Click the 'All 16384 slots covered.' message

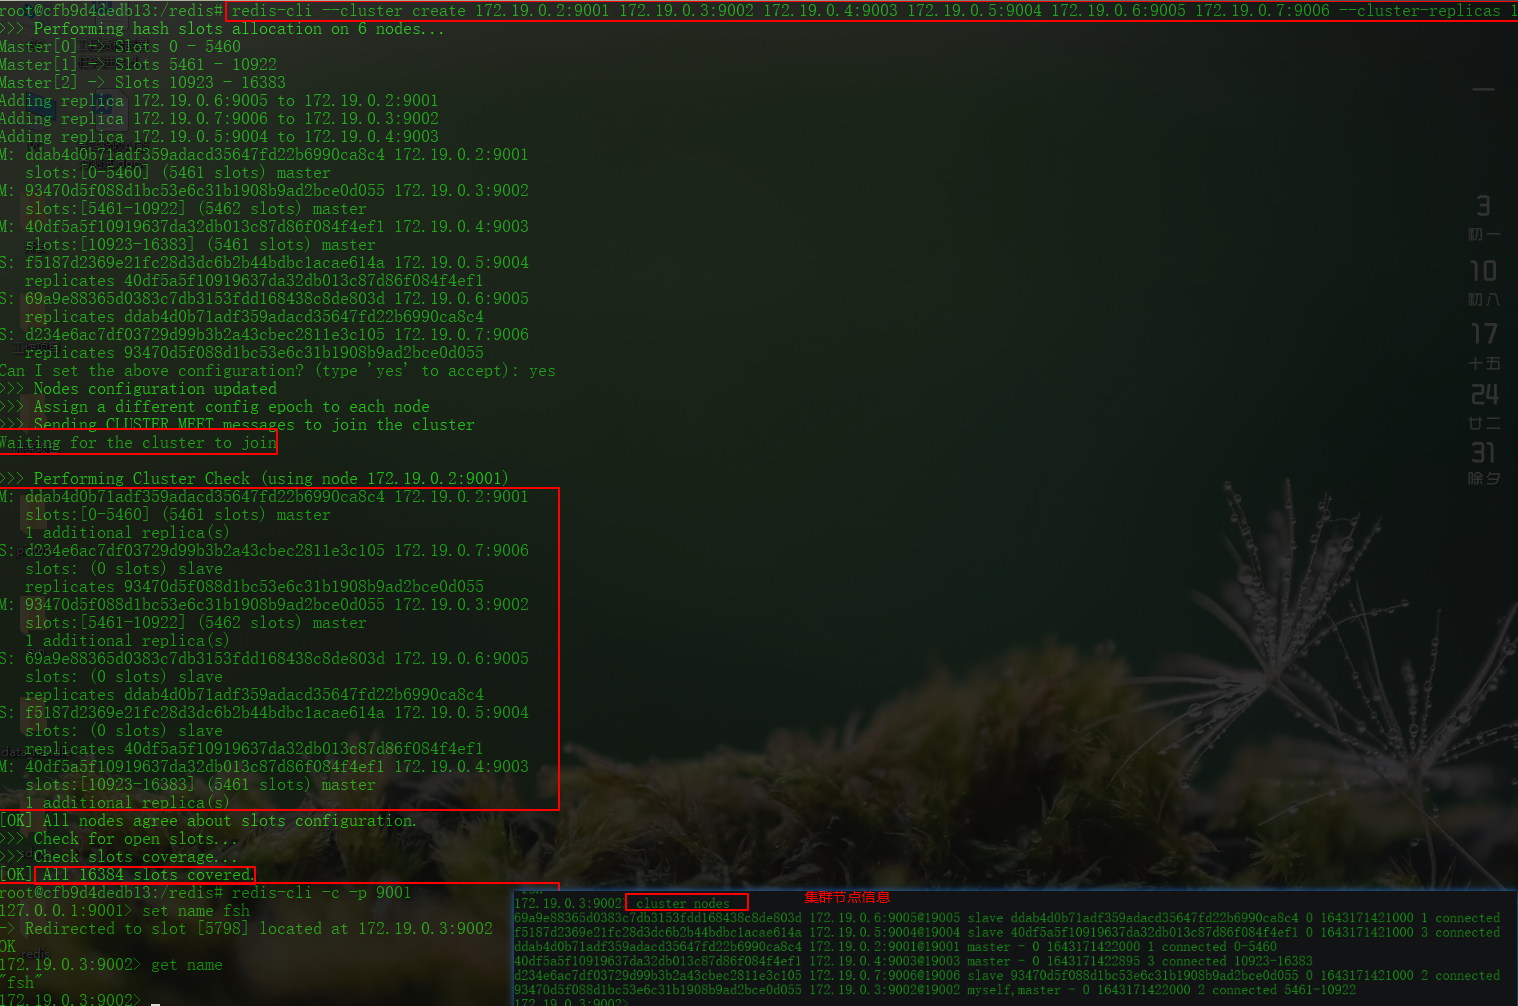pos(148,875)
